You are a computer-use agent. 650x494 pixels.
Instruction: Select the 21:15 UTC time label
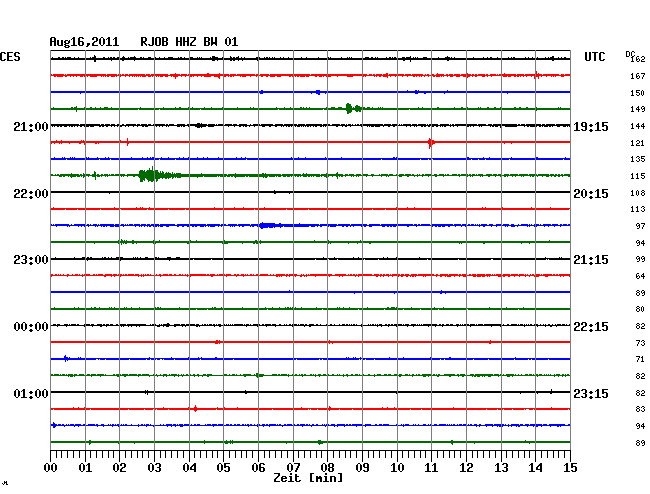pyautogui.click(x=591, y=260)
